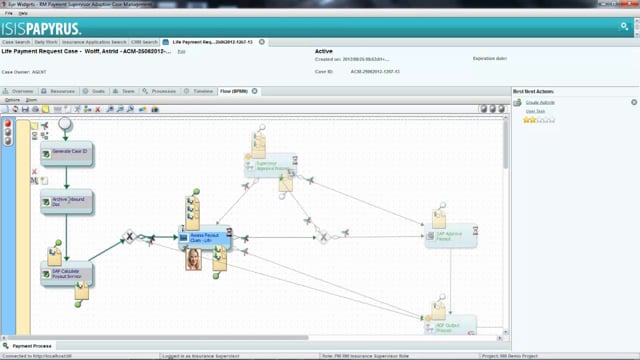
Task: Select the Archive Inbound Doc node
Action: coord(67,201)
